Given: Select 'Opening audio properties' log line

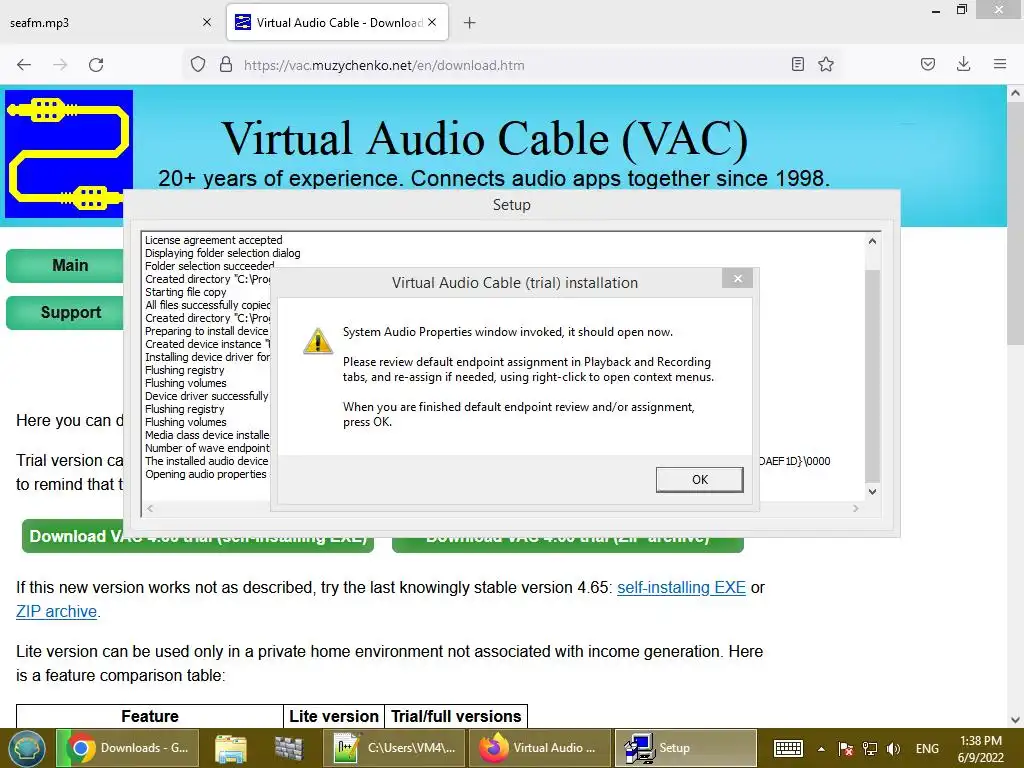Looking at the screenshot, I should click(x=206, y=474).
